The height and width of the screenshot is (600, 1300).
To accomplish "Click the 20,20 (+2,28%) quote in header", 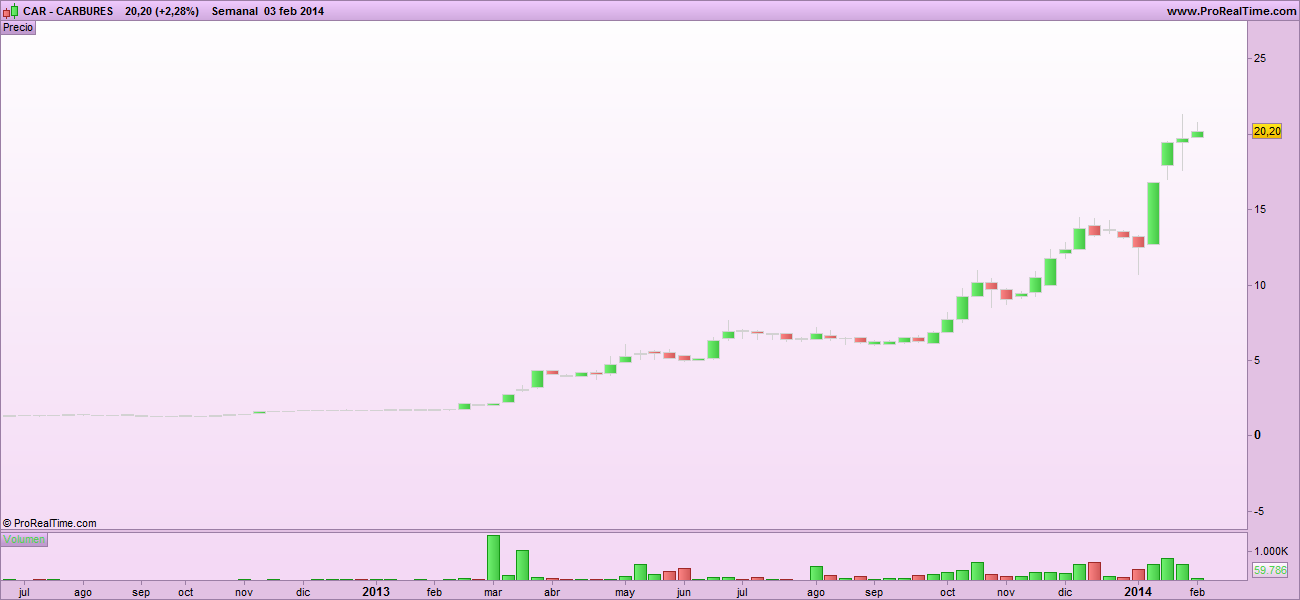I will 162,11.
